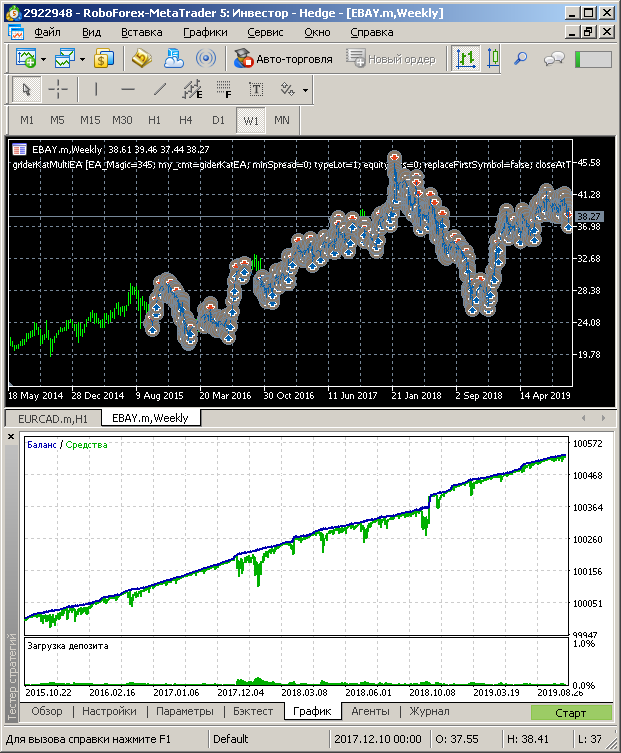Click the Default profile in status bar
Image resolution: width=621 pixels, height=753 pixels.
pyautogui.click(x=231, y=739)
